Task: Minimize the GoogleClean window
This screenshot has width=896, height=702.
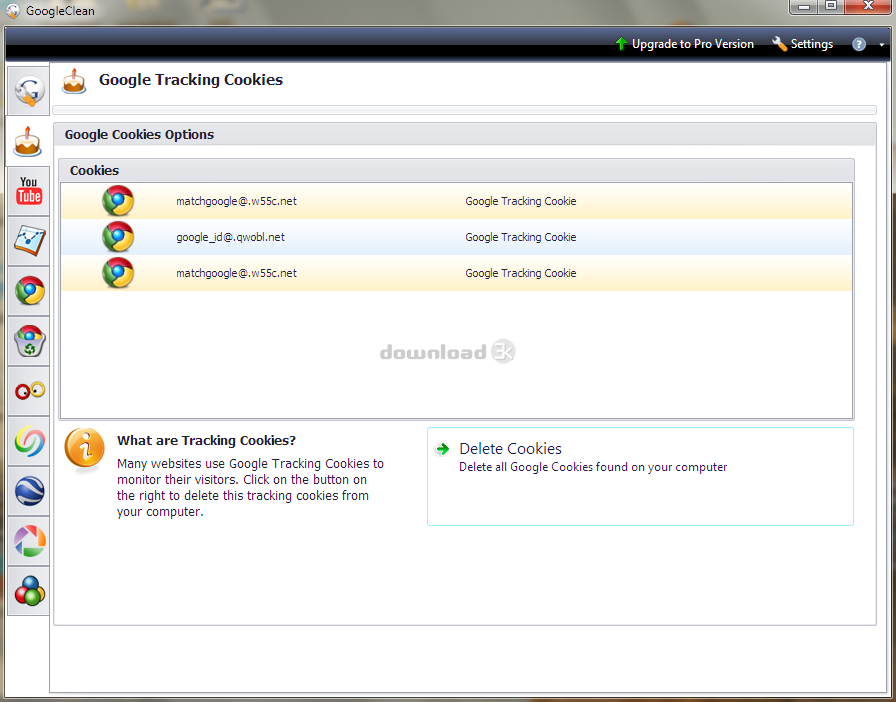Action: coord(803,7)
